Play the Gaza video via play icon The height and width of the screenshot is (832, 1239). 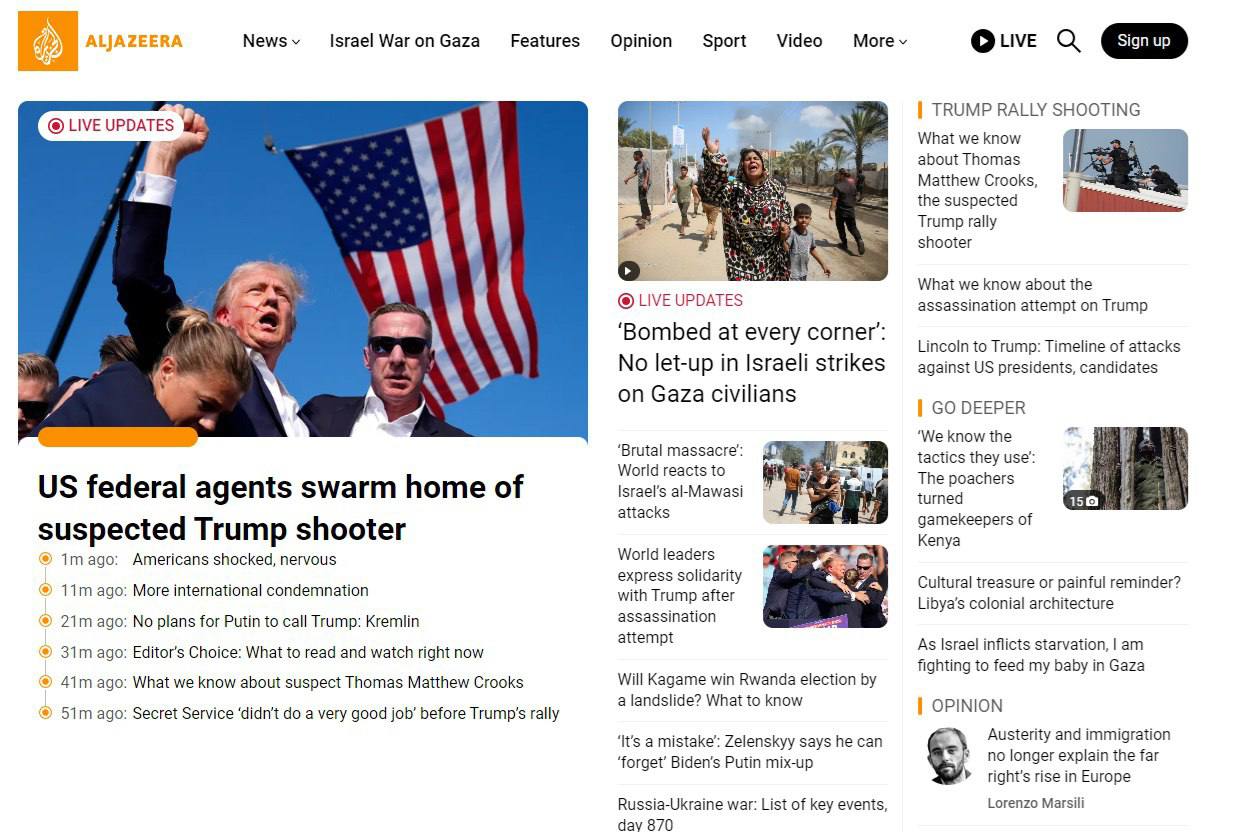628,270
